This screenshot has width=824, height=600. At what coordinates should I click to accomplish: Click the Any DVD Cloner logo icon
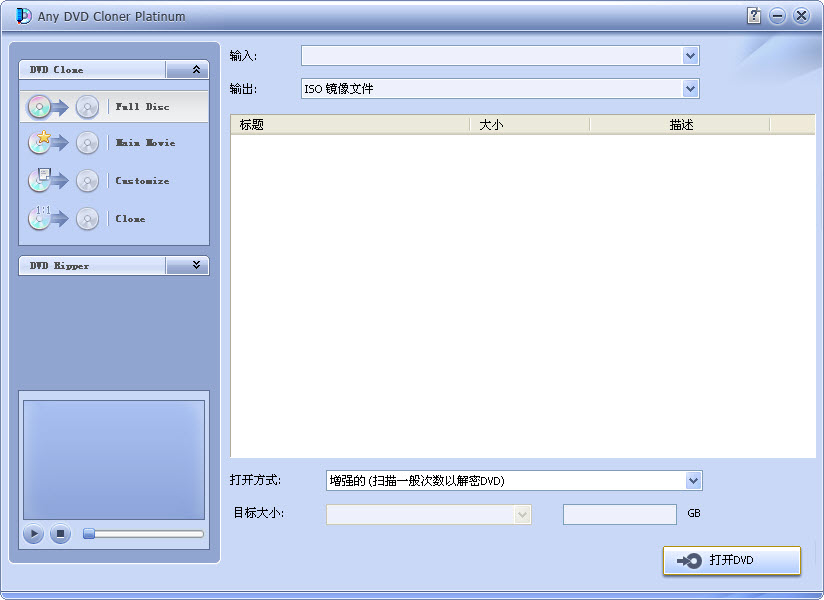click(x=23, y=16)
